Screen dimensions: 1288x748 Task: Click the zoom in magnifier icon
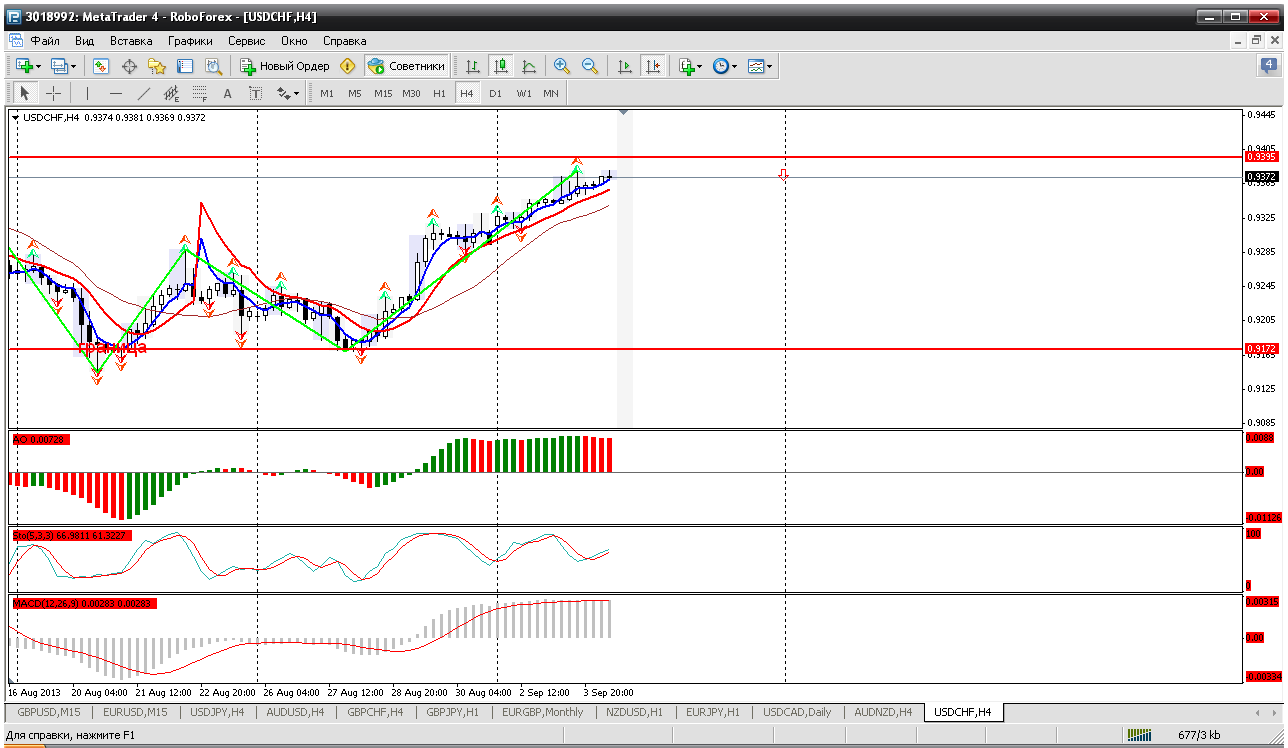pos(562,66)
